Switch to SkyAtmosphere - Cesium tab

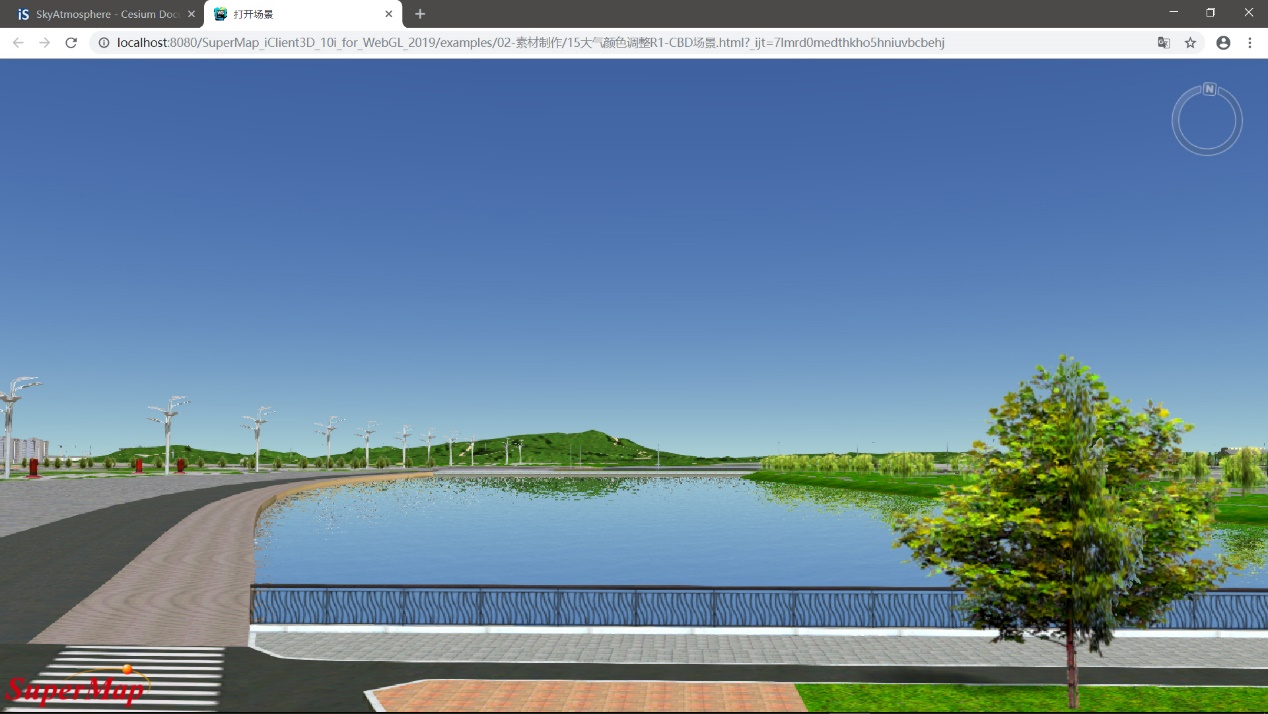pos(100,14)
